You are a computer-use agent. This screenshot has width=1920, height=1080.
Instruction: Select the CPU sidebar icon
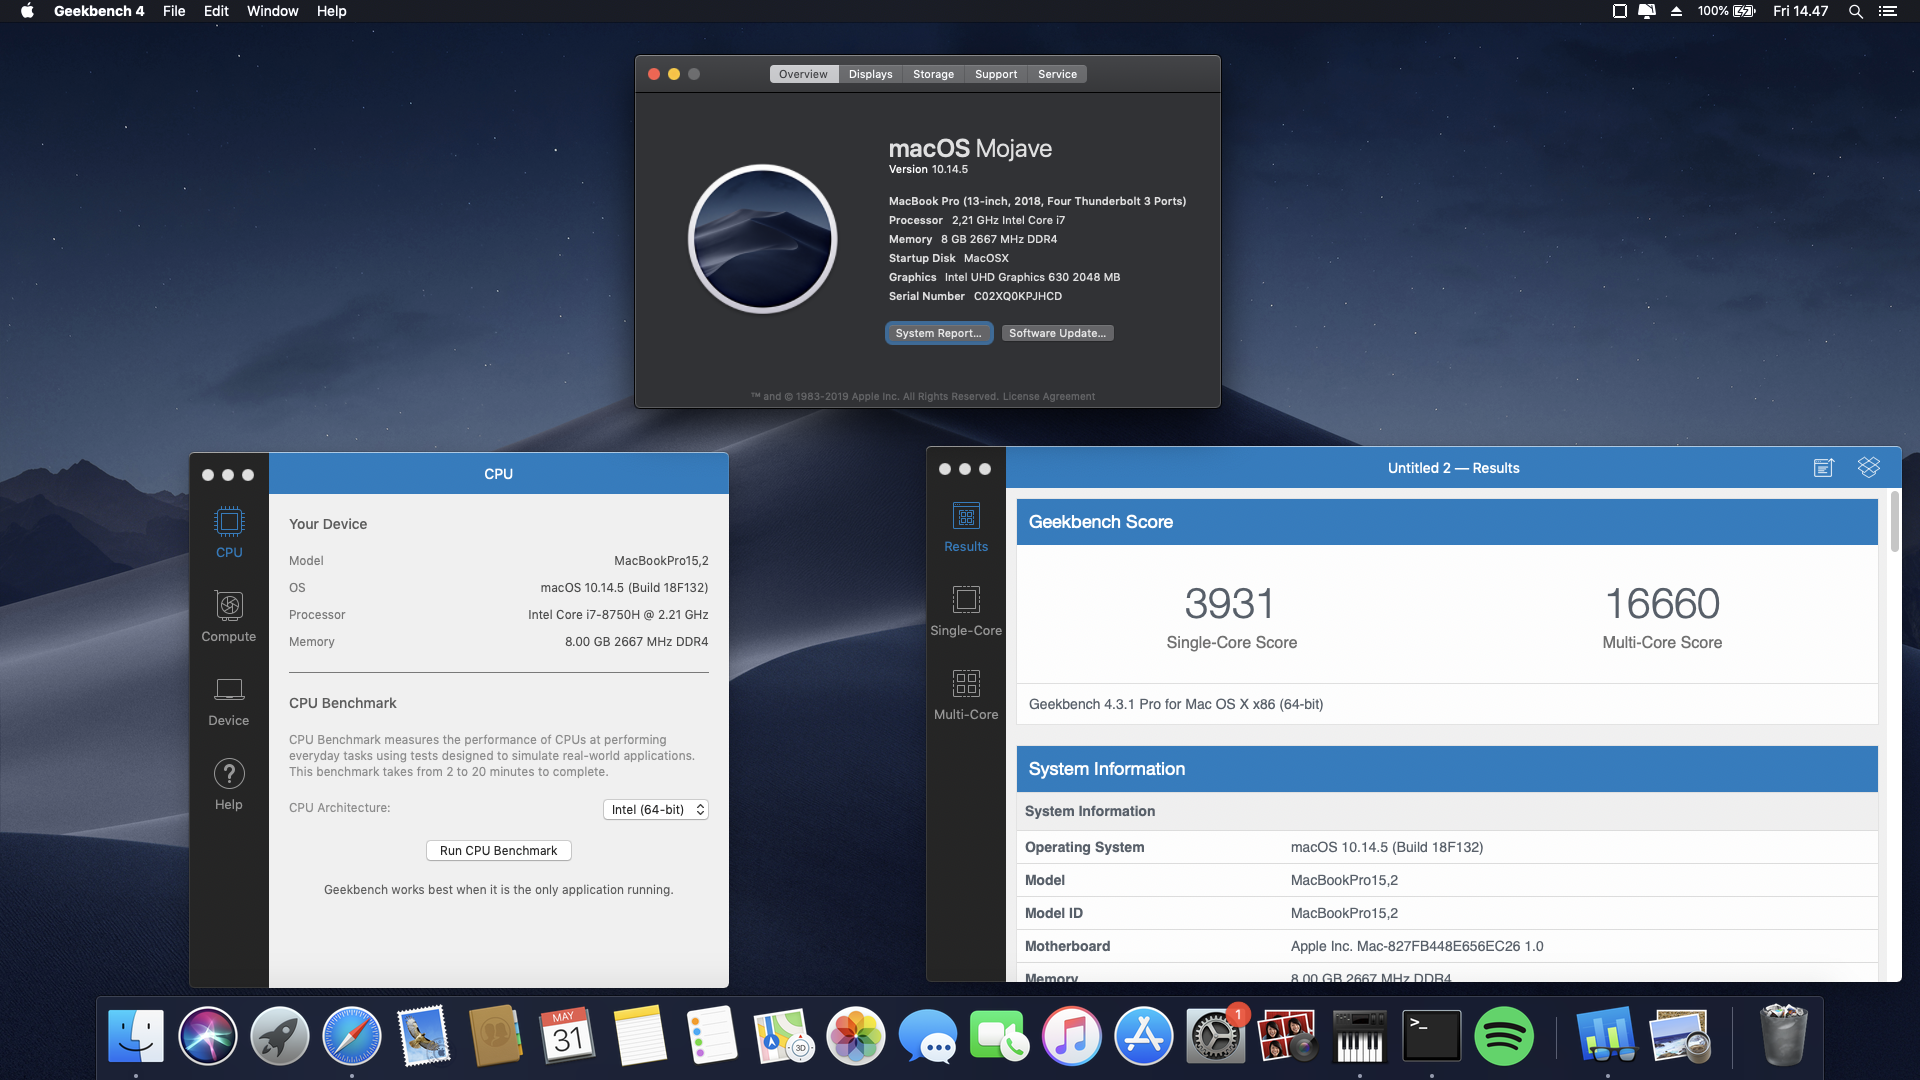pyautogui.click(x=229, y=523)
